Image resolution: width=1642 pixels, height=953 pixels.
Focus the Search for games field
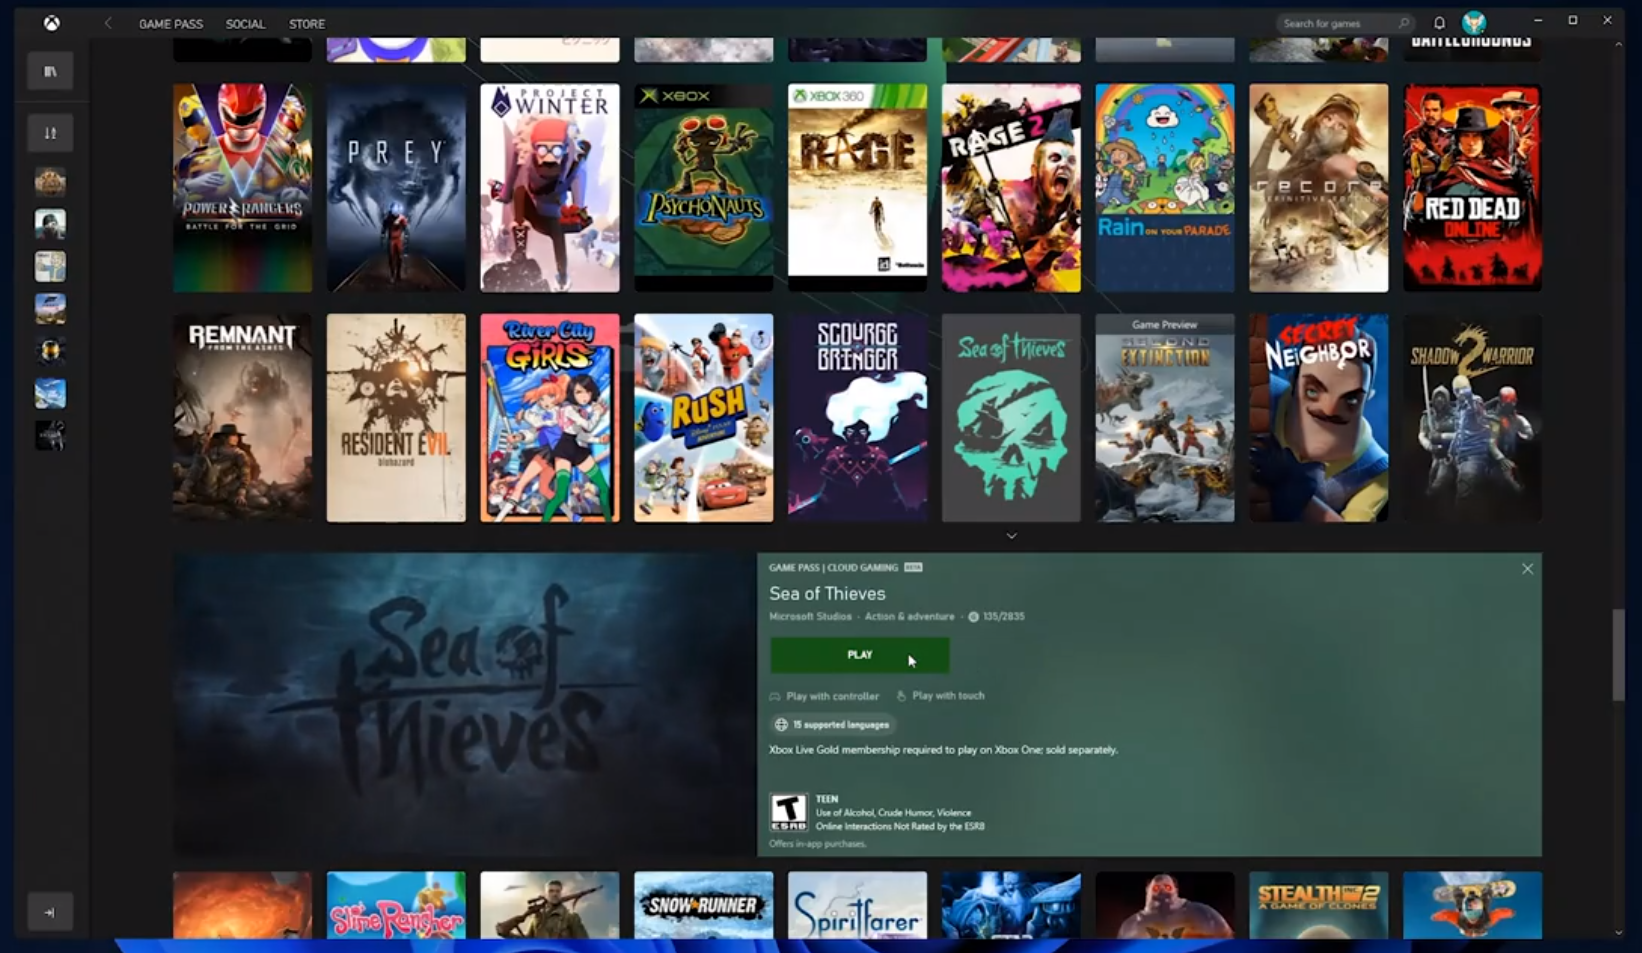pos(1346,23)
